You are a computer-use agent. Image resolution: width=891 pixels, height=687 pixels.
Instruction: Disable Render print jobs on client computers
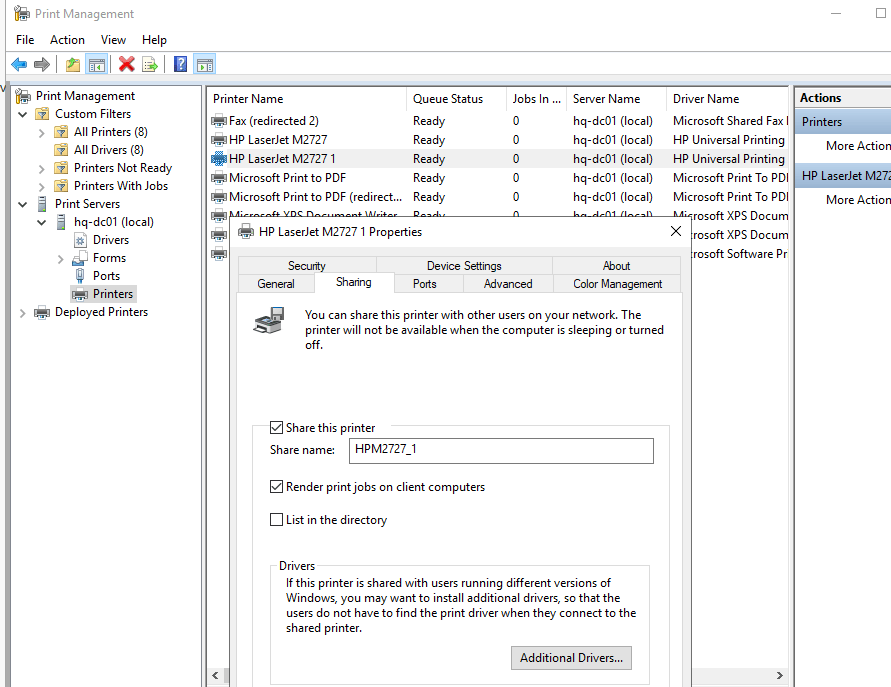click(276, 487)
